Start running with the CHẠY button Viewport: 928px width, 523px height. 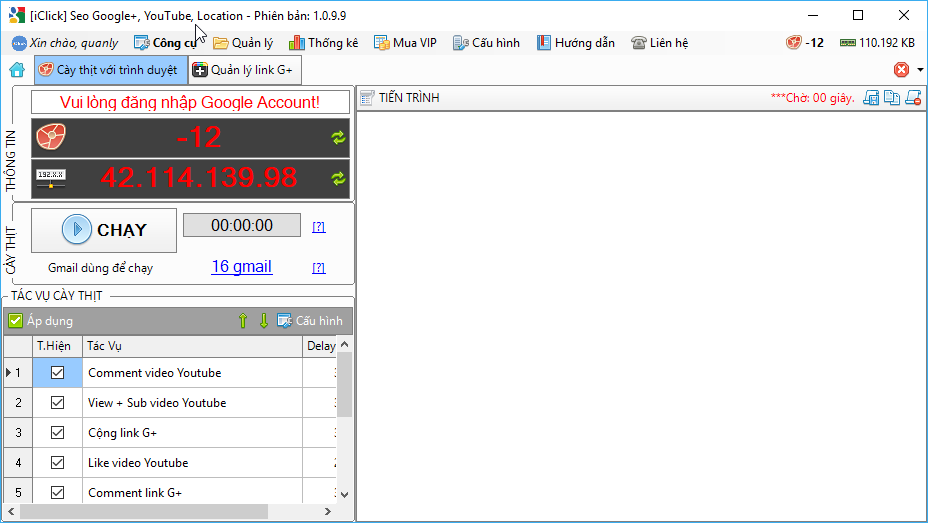(x=104, y=230)
